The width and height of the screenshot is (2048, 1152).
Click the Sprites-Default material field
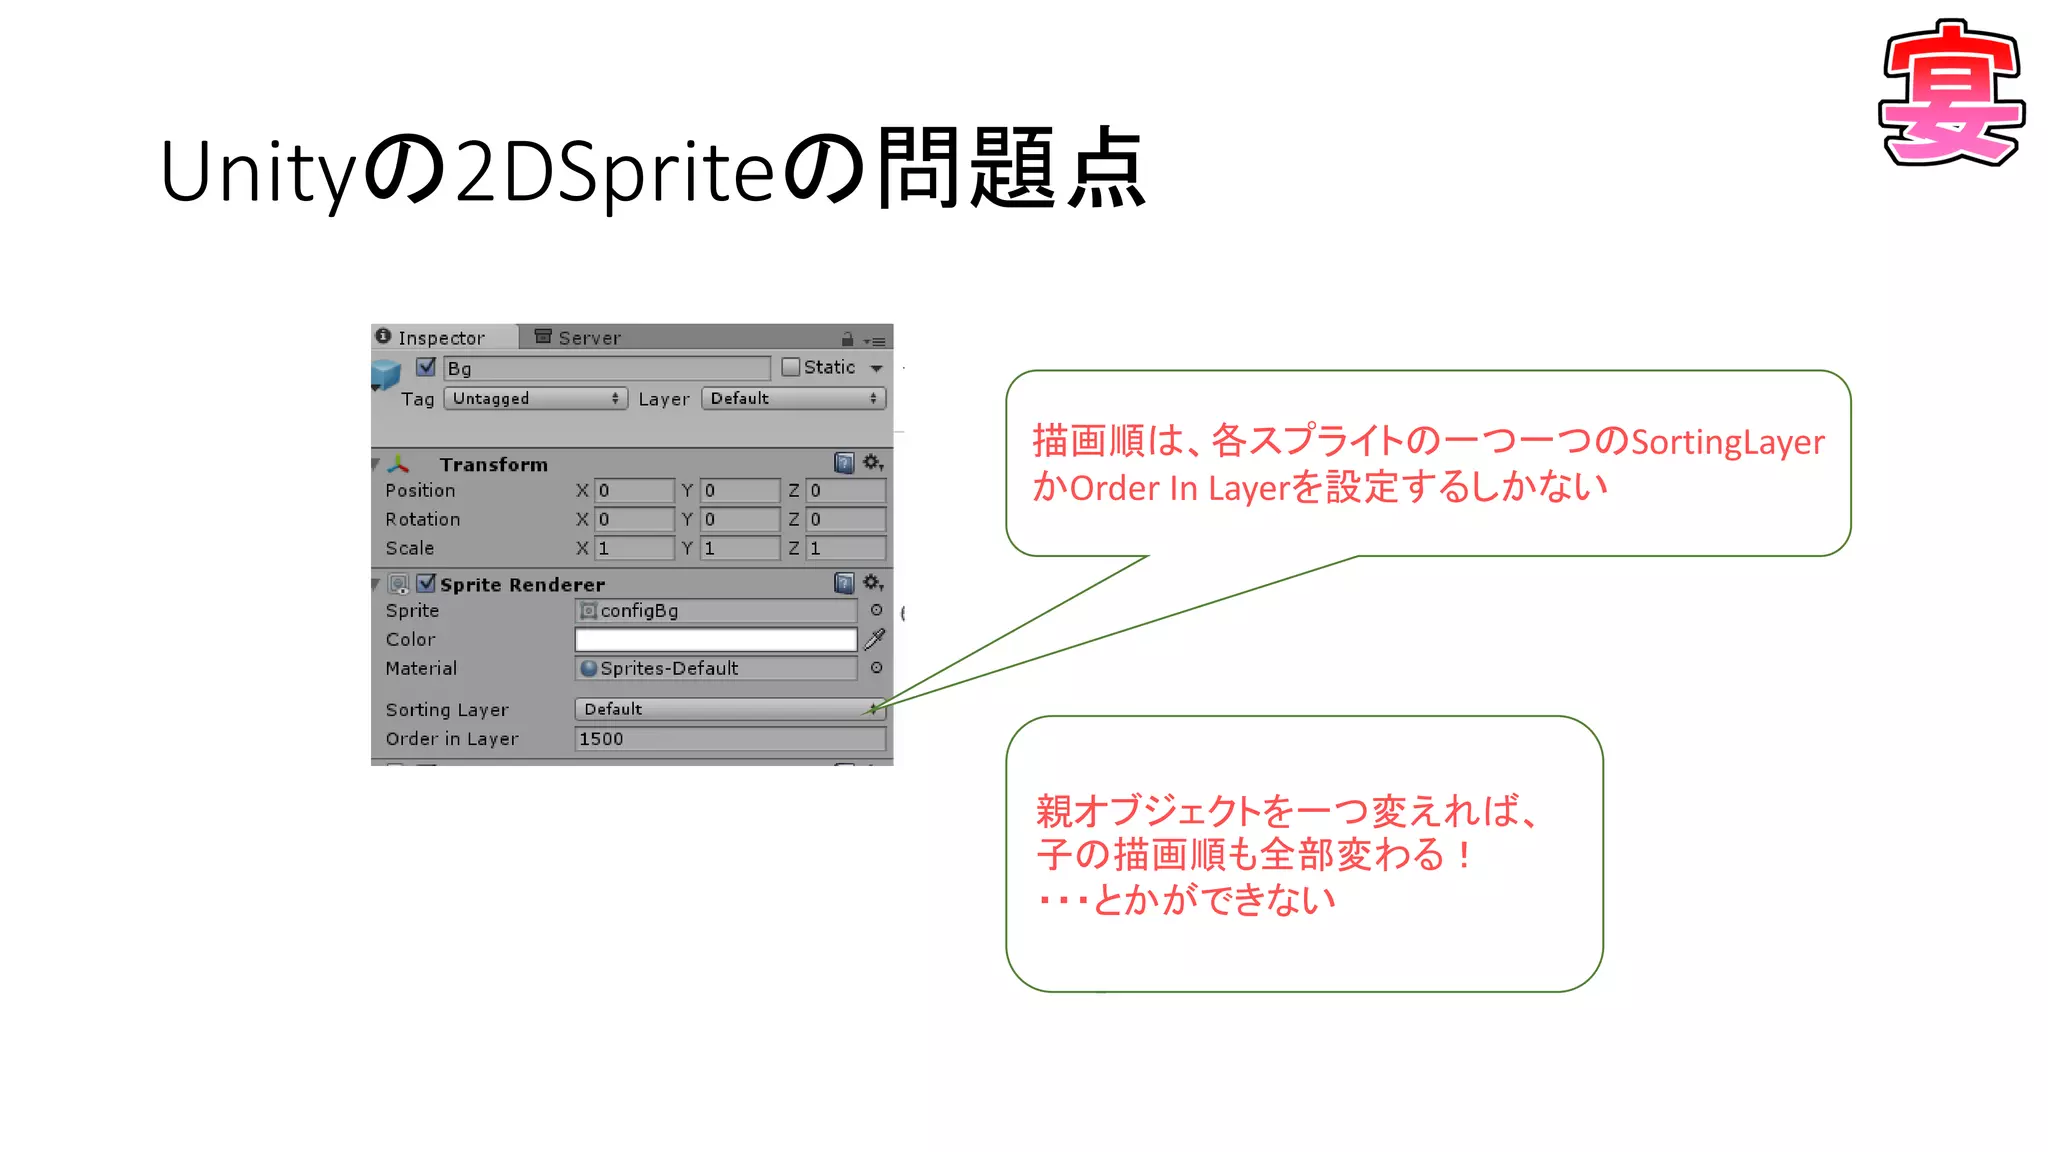[716, 668]
